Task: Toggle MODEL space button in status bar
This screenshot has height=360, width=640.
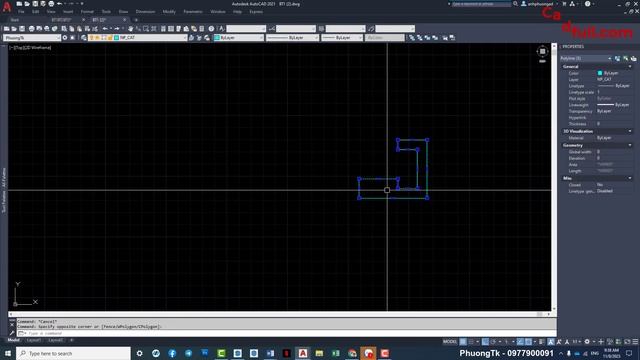Action: click(450, 342)
